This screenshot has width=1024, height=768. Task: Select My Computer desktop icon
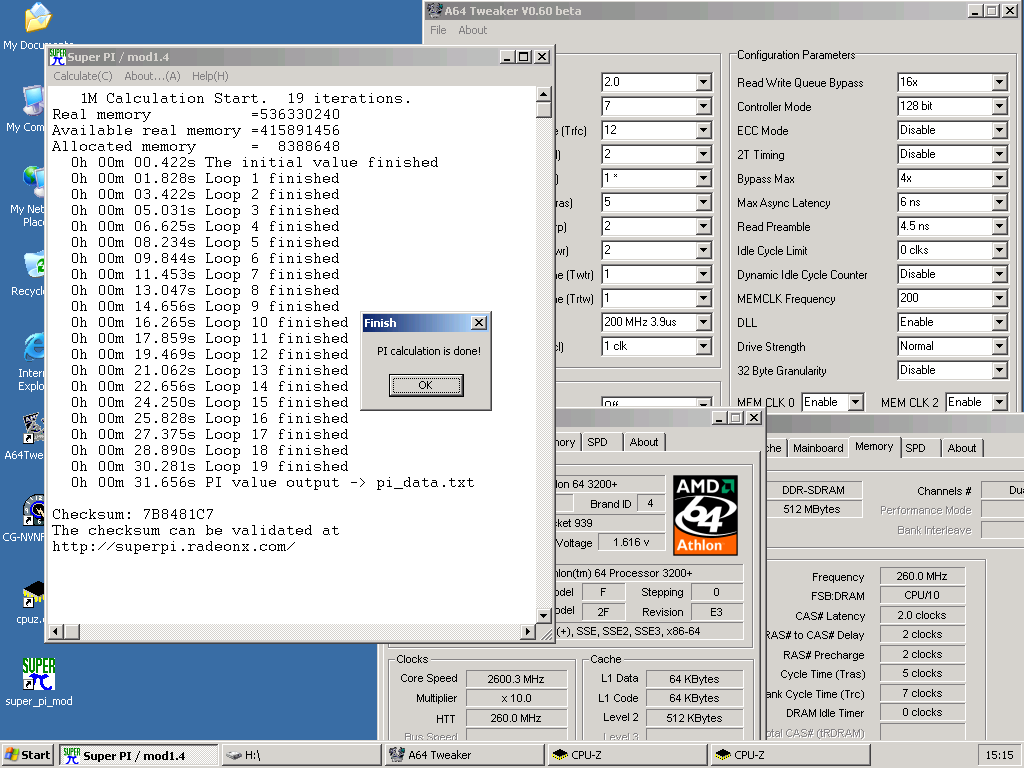33,101
